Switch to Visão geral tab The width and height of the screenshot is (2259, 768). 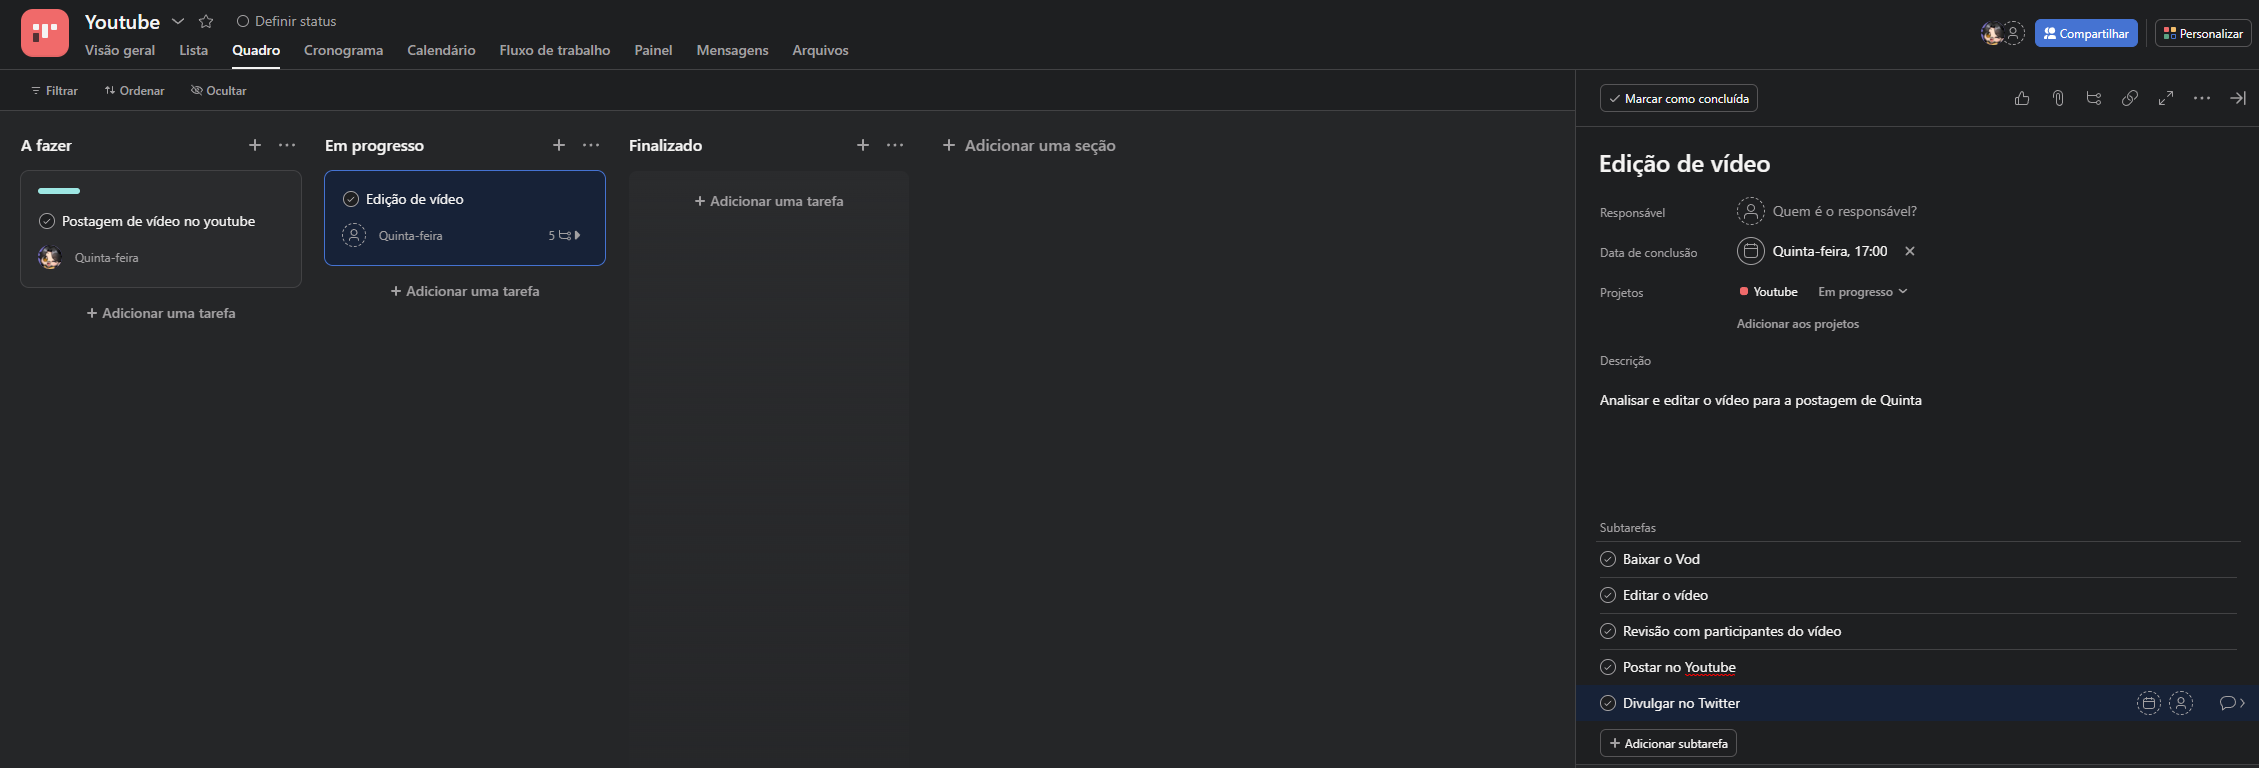pyautogui.click(x=120, y=50)
